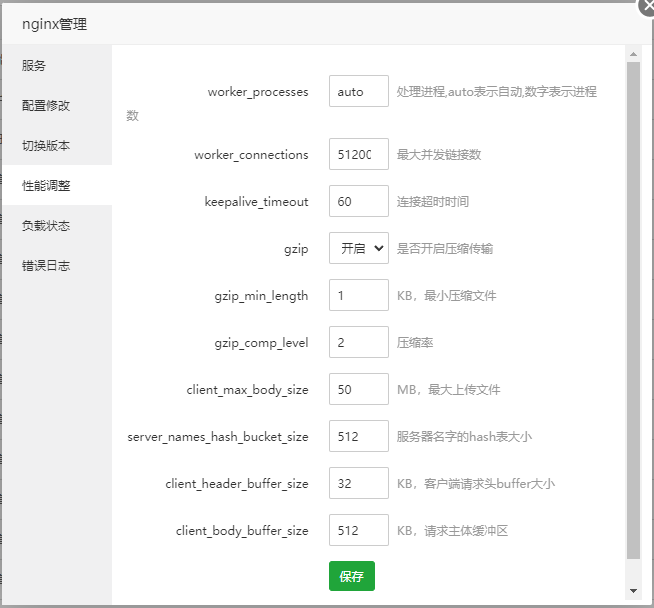Open the 服务 tab

[x=34, y=65]
